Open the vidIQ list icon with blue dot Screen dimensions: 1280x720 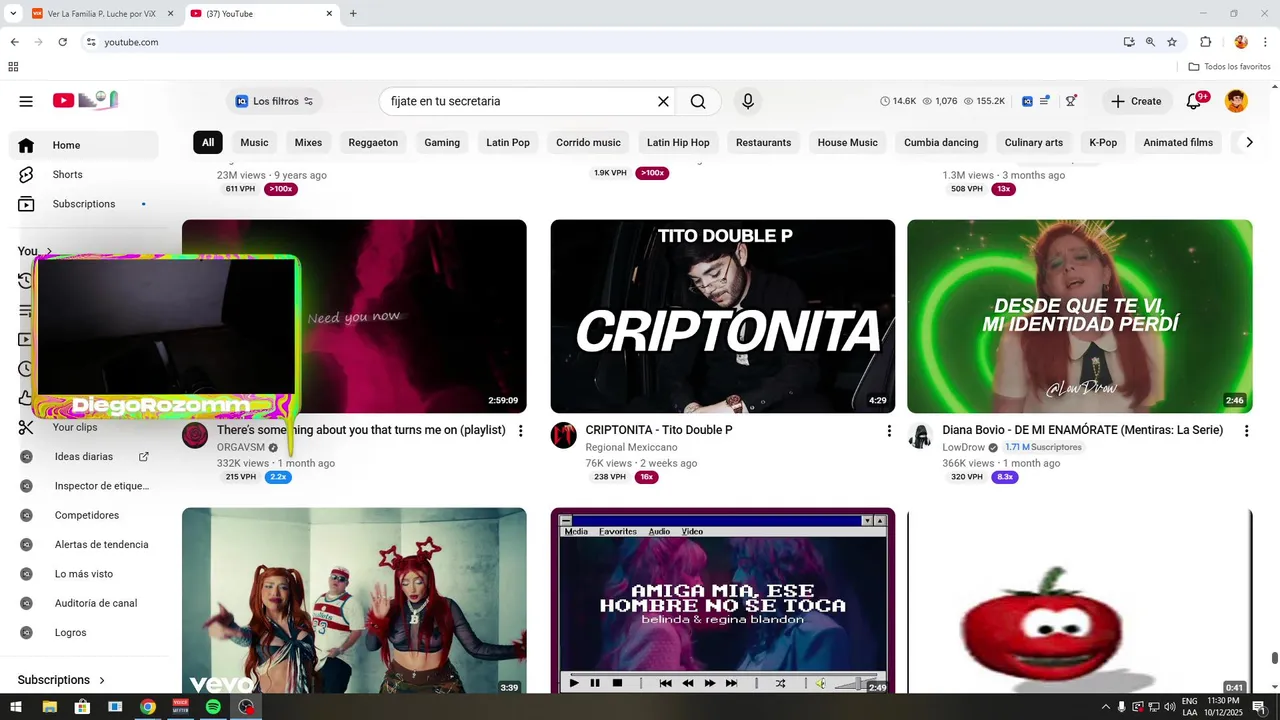(x=1045, y=101)
